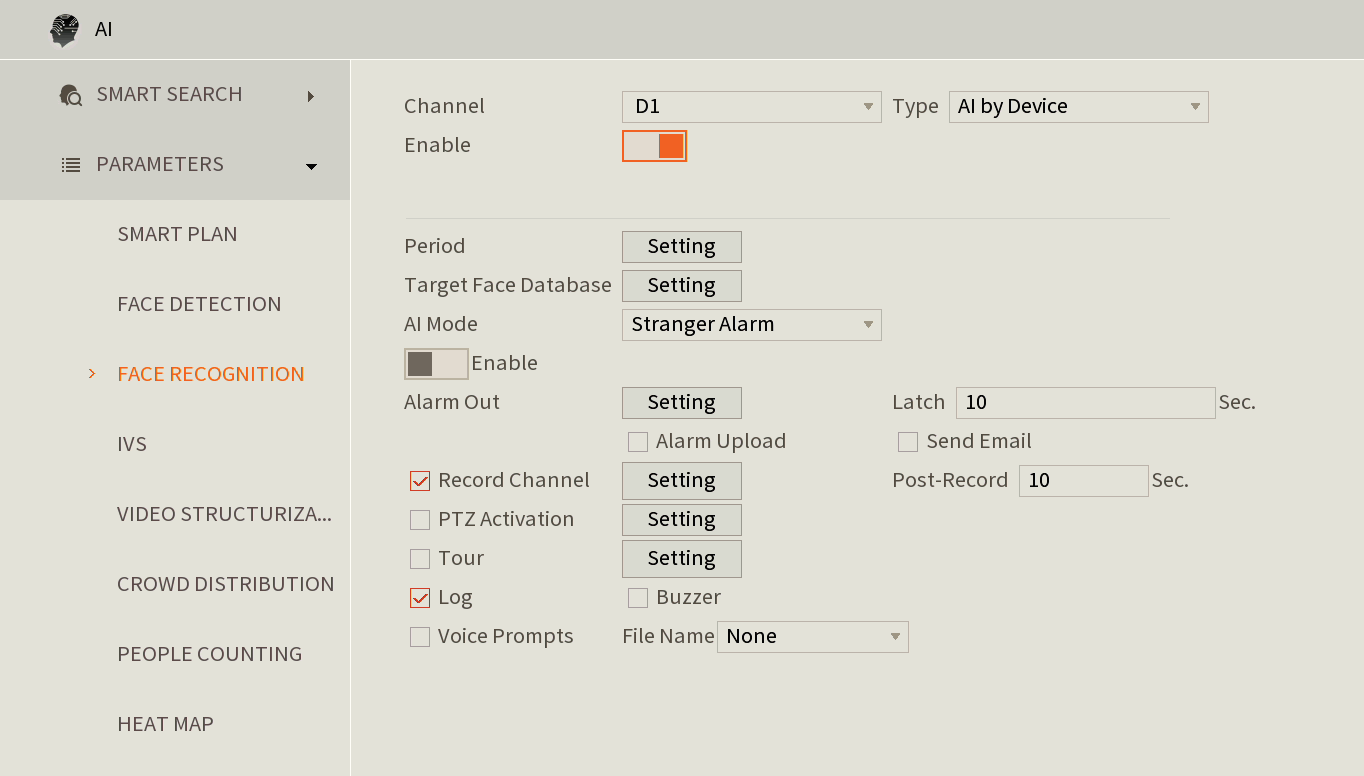Click the AI head icon in the title bar
The image size is (1364, 776).
(x=64, y=29)
